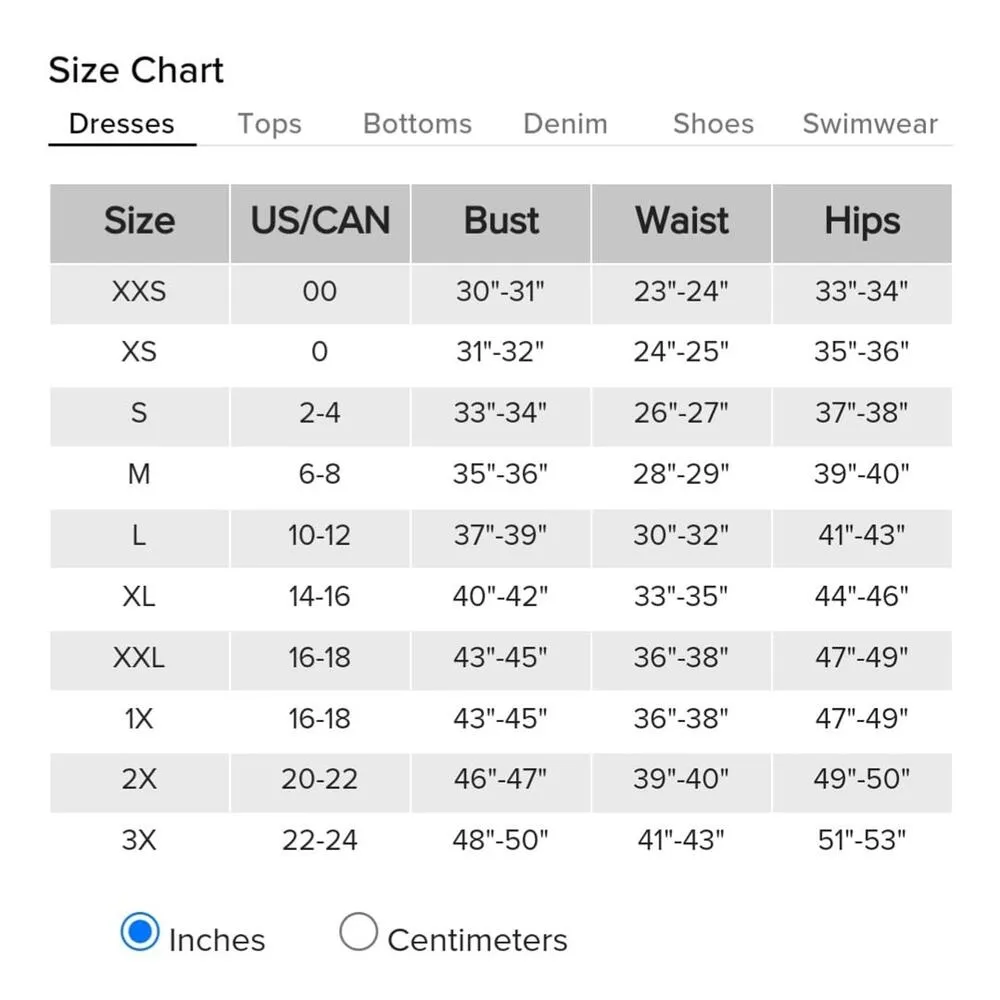Click the Bust column header

point(501,221)
